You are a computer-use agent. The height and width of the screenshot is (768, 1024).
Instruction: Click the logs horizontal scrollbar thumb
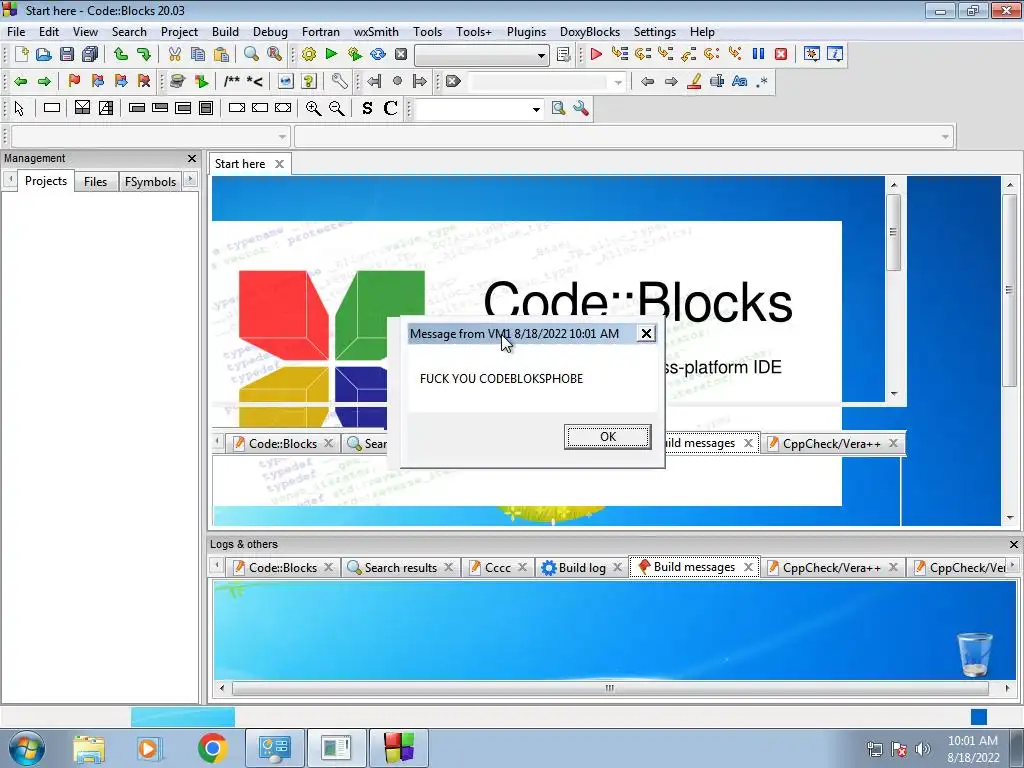click(609, 688)
